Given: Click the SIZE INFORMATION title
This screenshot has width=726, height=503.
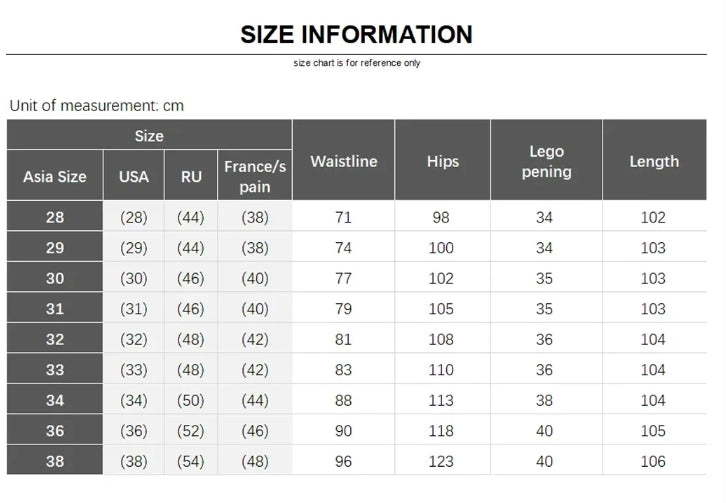Looking at the screenshot, I should pos(356,34).
